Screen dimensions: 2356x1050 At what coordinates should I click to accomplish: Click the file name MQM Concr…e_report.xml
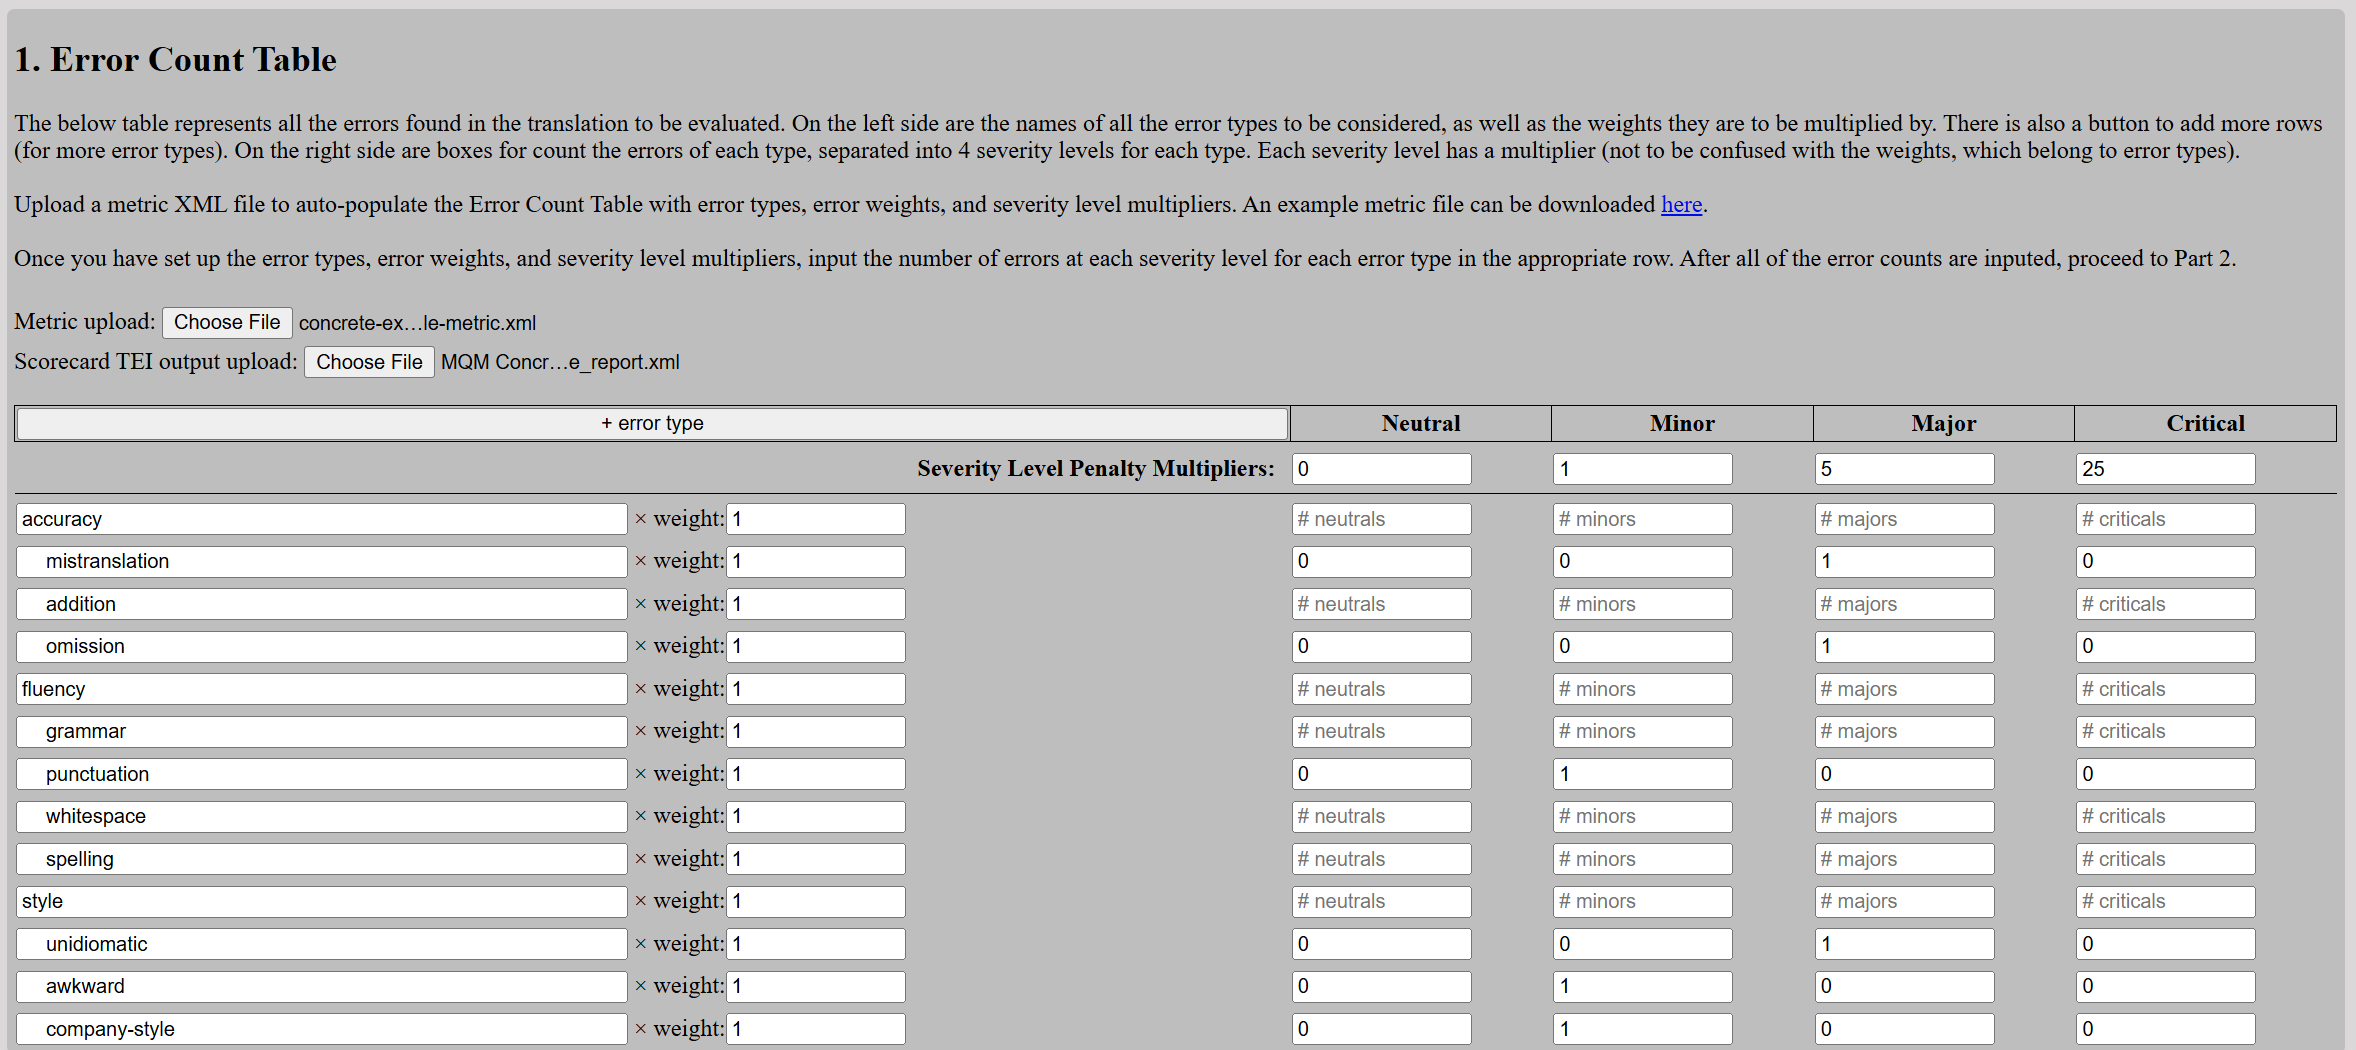560,362
